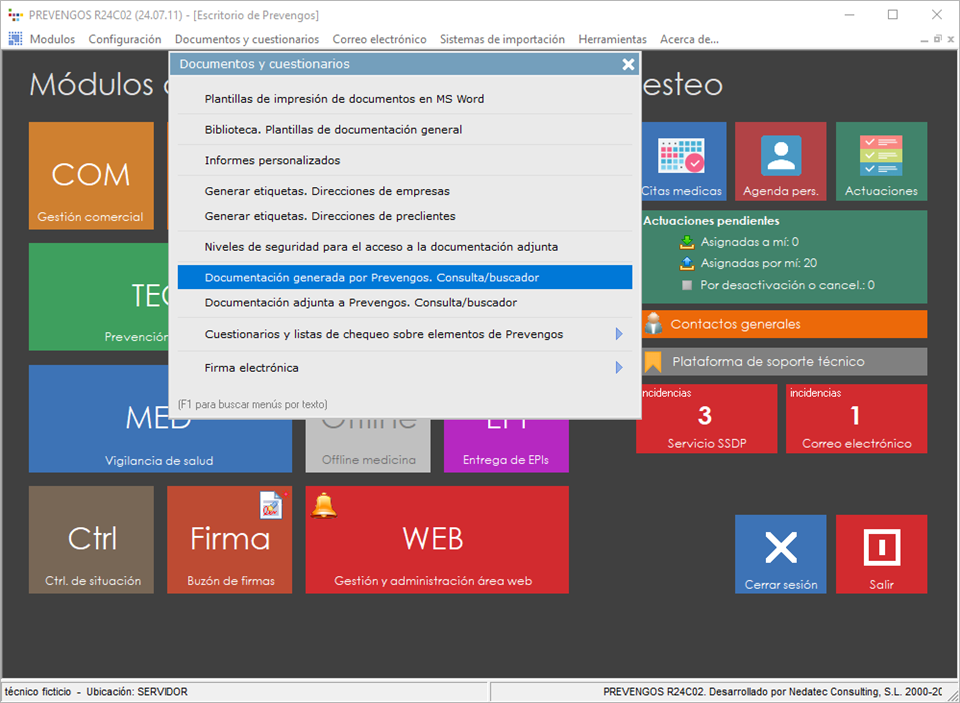Click the Cerrar sesión X tile

[780, 554]
